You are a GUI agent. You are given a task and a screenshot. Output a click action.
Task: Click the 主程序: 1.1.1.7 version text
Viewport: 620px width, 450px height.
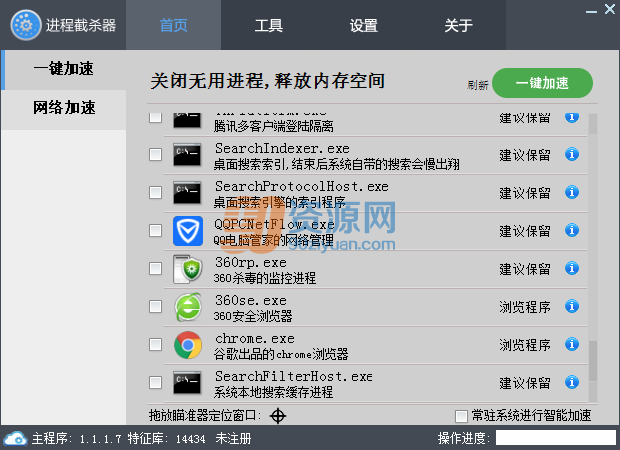coord(76,438)
